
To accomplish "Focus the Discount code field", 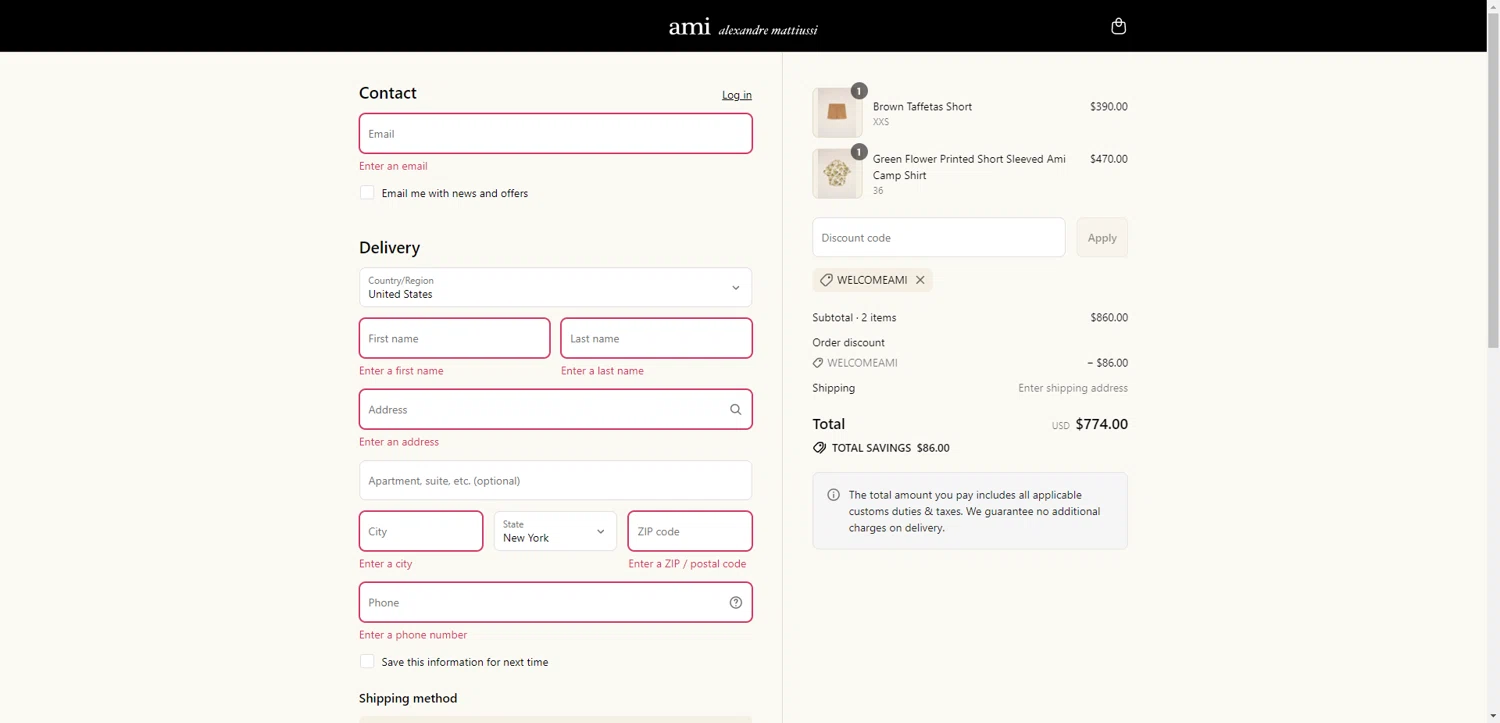I will pos(938,237).
